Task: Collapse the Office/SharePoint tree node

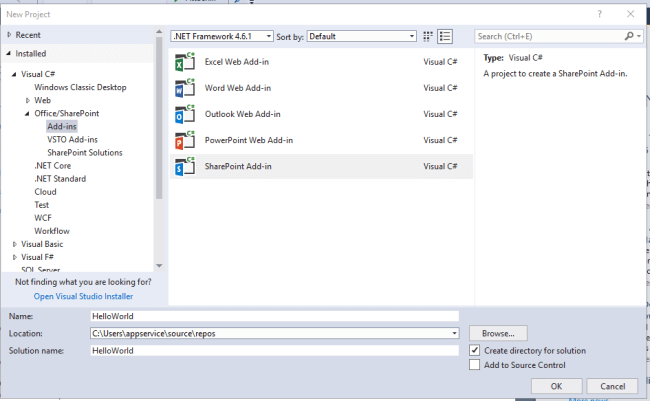Action: tap(27, 113)
